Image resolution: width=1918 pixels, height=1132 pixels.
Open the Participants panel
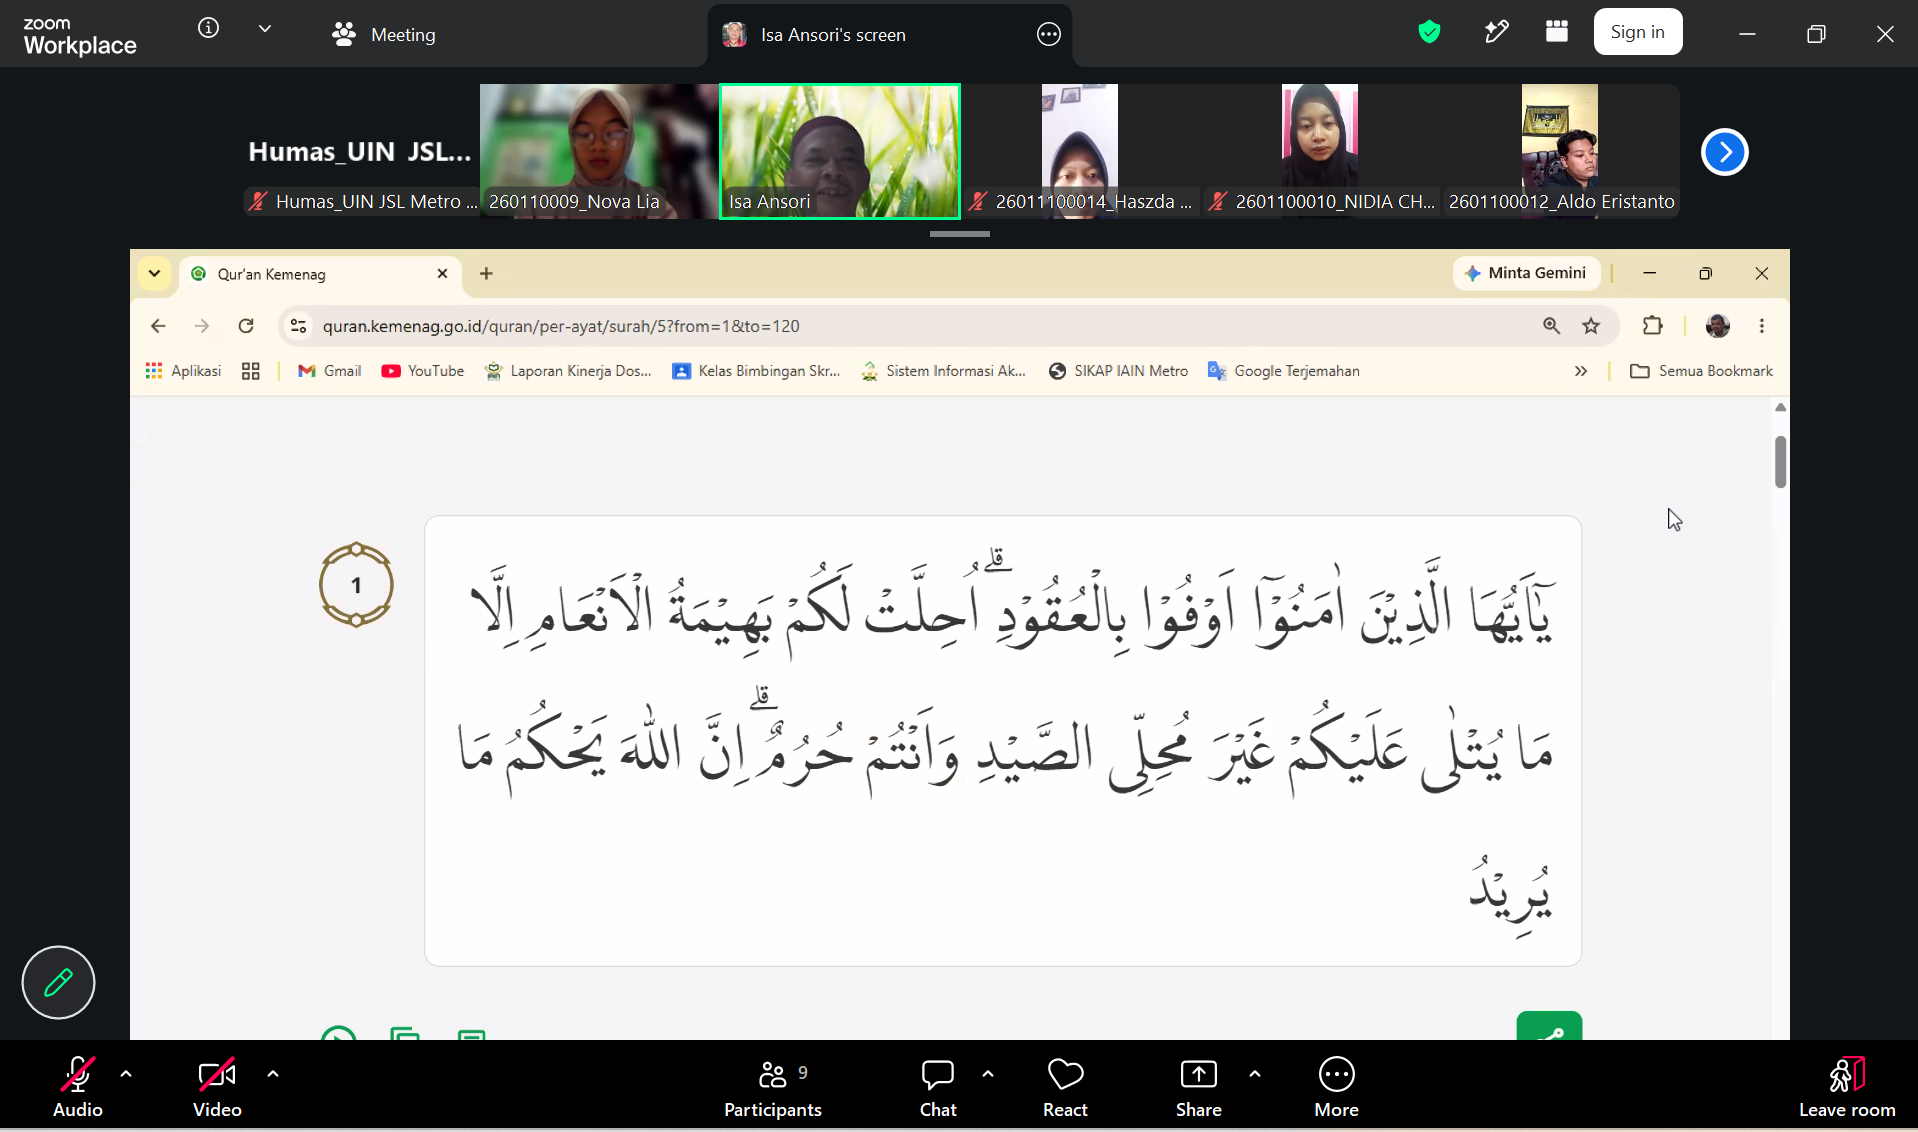(x=773, y=1087)
